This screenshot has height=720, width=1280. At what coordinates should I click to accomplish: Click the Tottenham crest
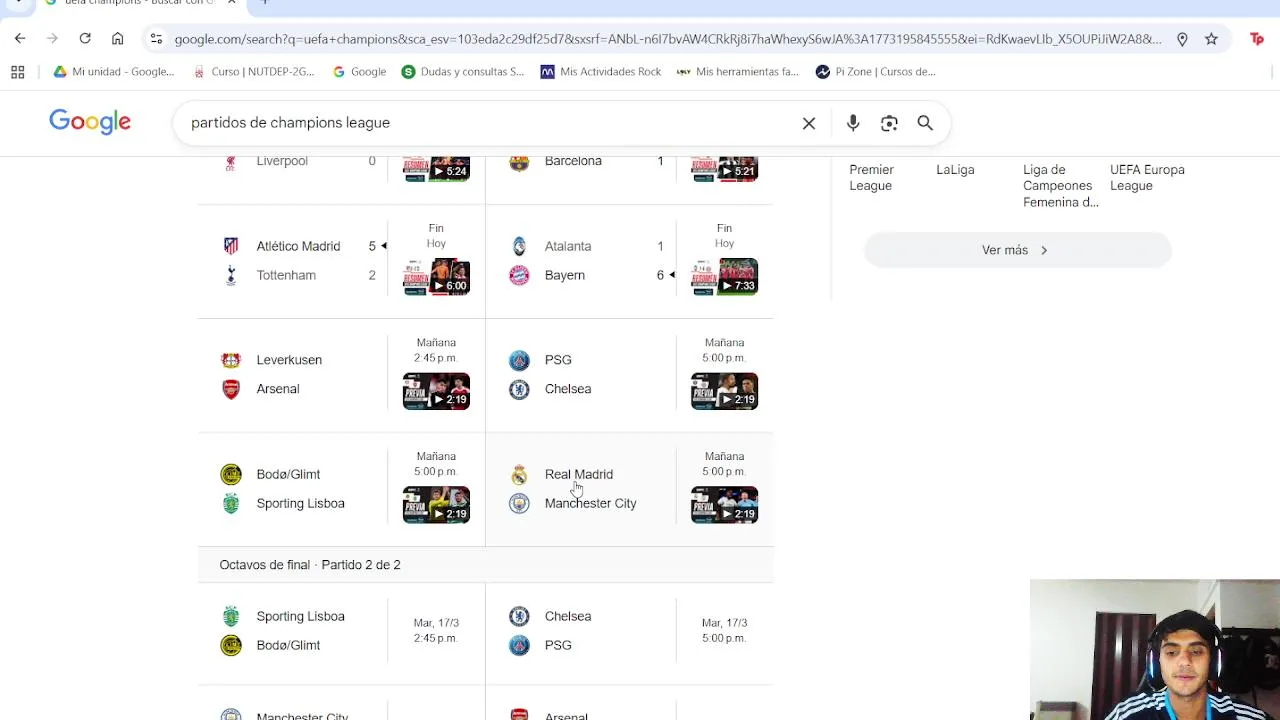pos(231,275)
